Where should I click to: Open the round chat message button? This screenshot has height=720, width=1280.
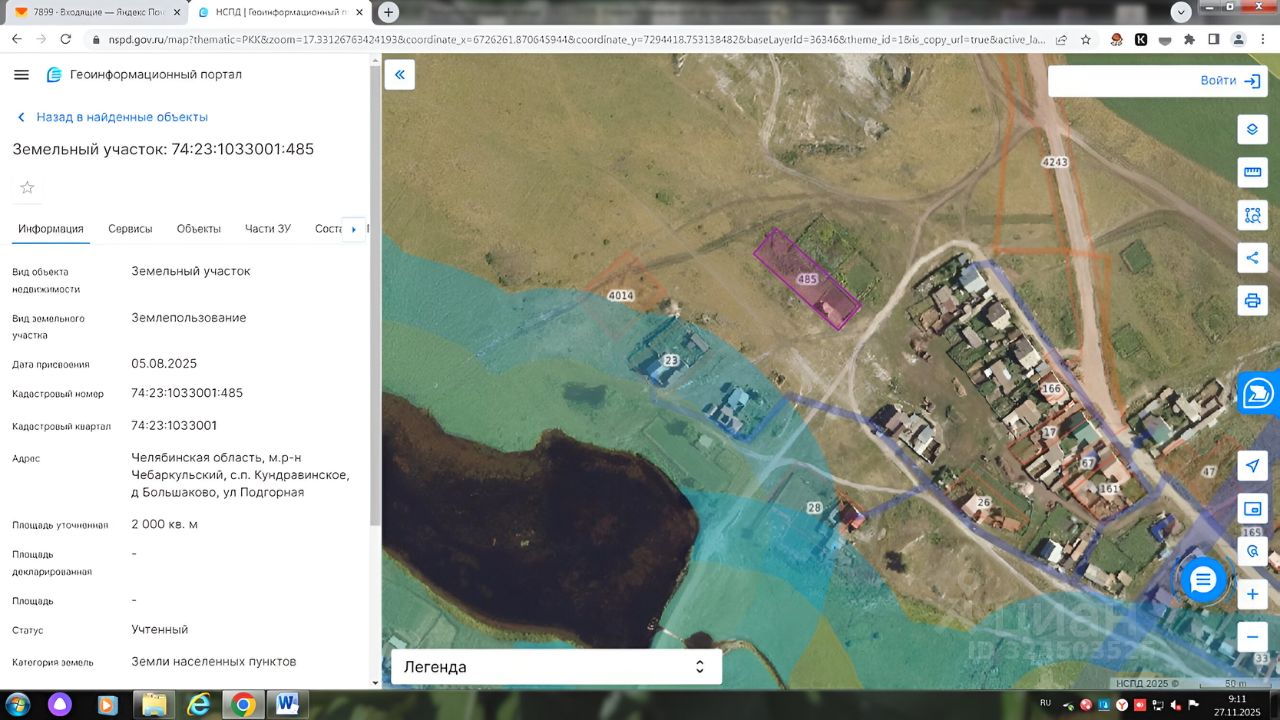point(1203,579)
